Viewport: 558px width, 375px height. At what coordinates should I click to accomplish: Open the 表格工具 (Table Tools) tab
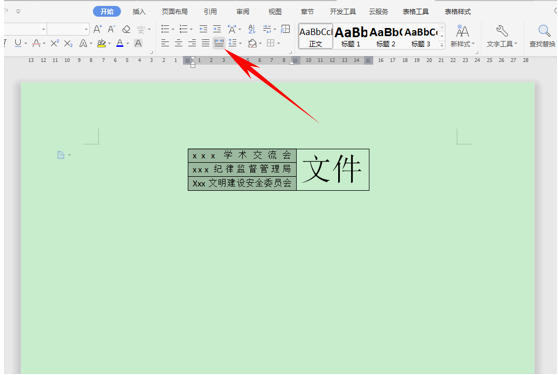pos(415,12)
